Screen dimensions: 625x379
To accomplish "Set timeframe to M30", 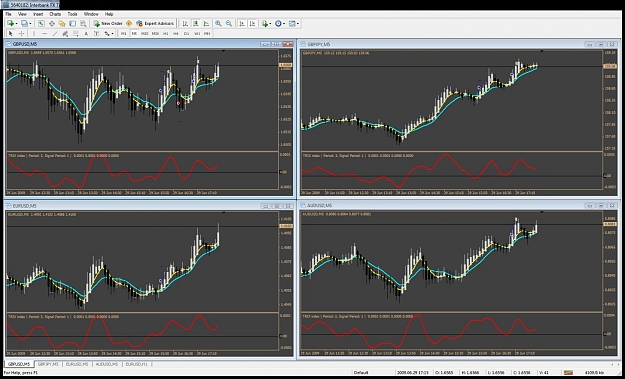I will tap(155, 33).
